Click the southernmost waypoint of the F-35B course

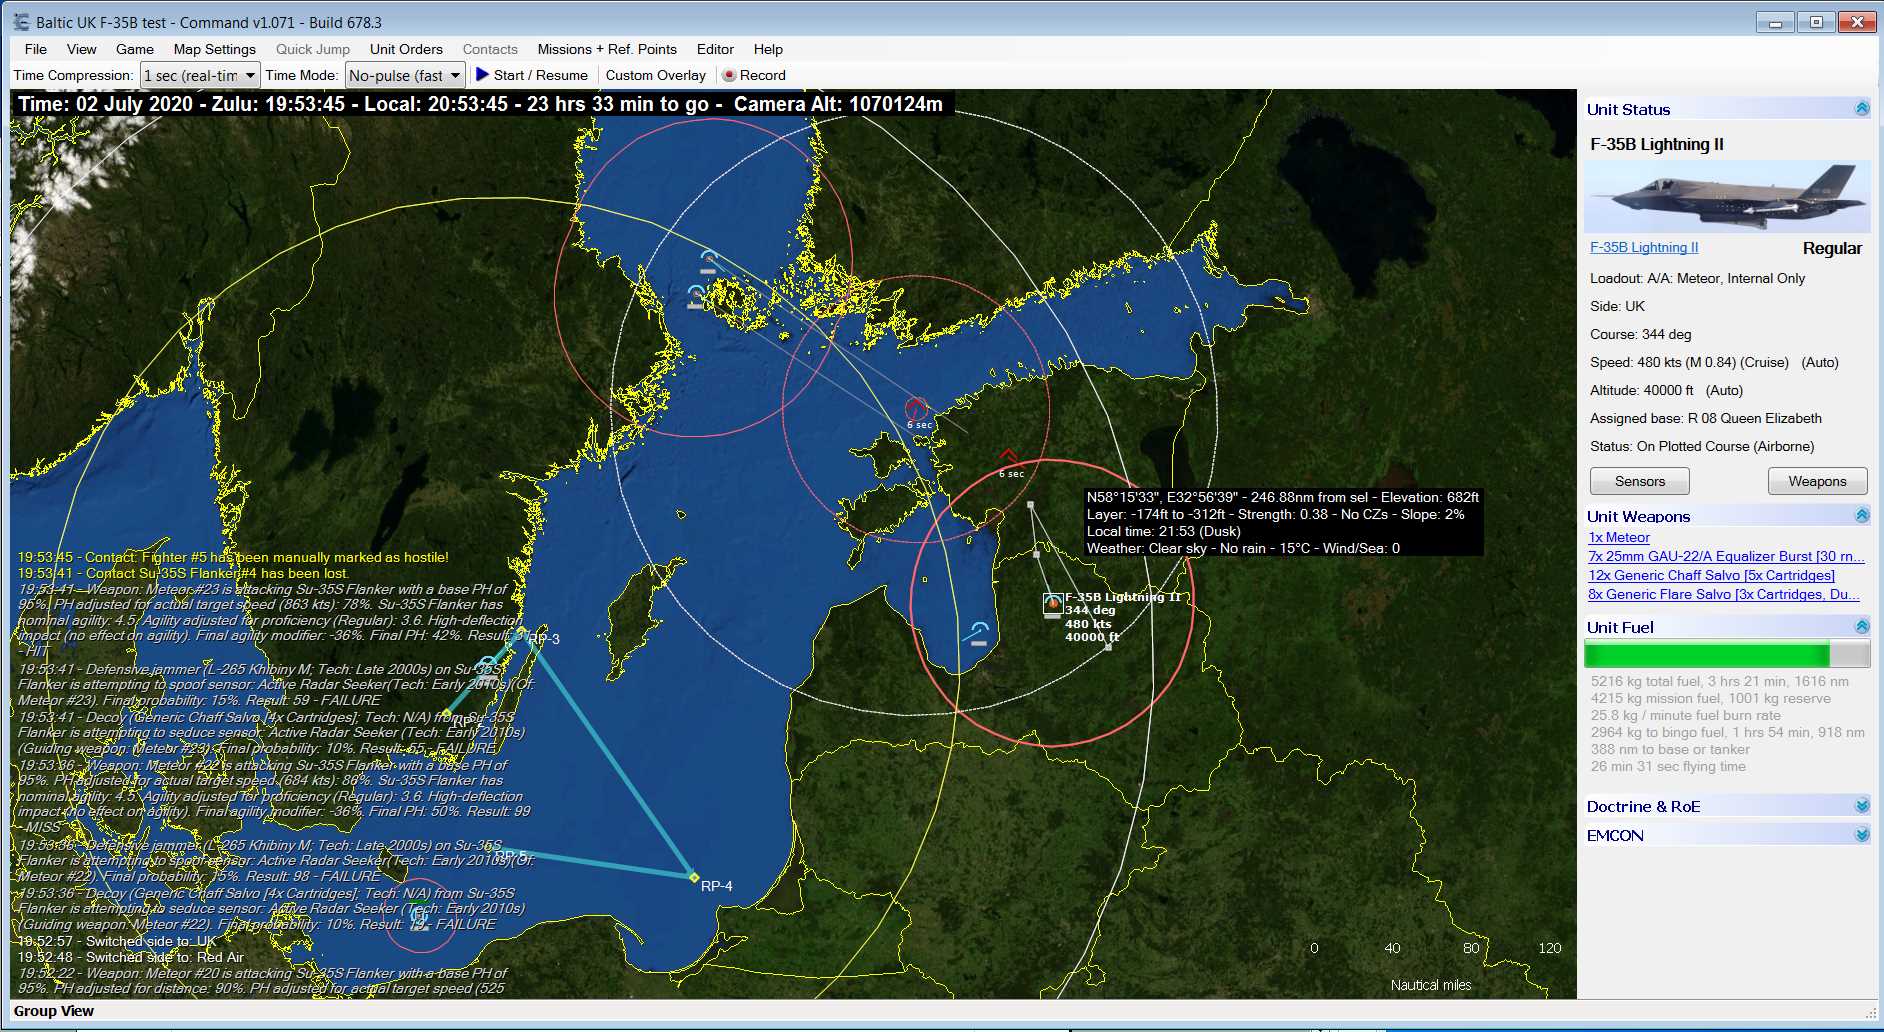[1108, 647]
